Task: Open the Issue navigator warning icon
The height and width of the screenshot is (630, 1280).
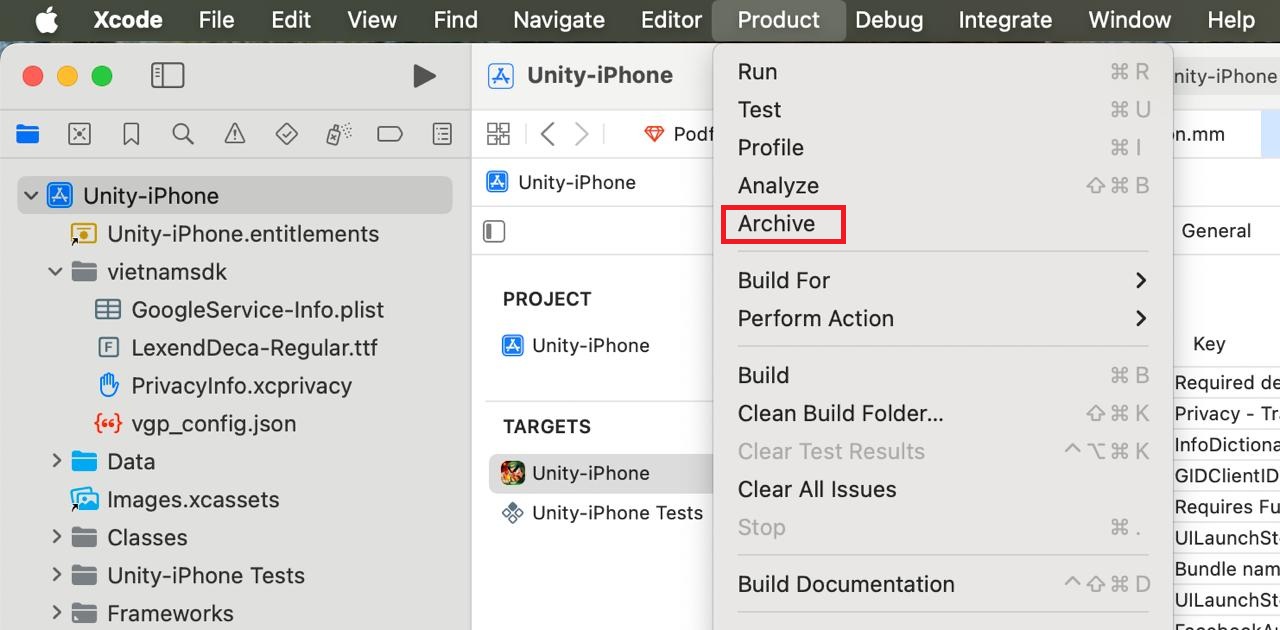Action: [x=235, y=134]
